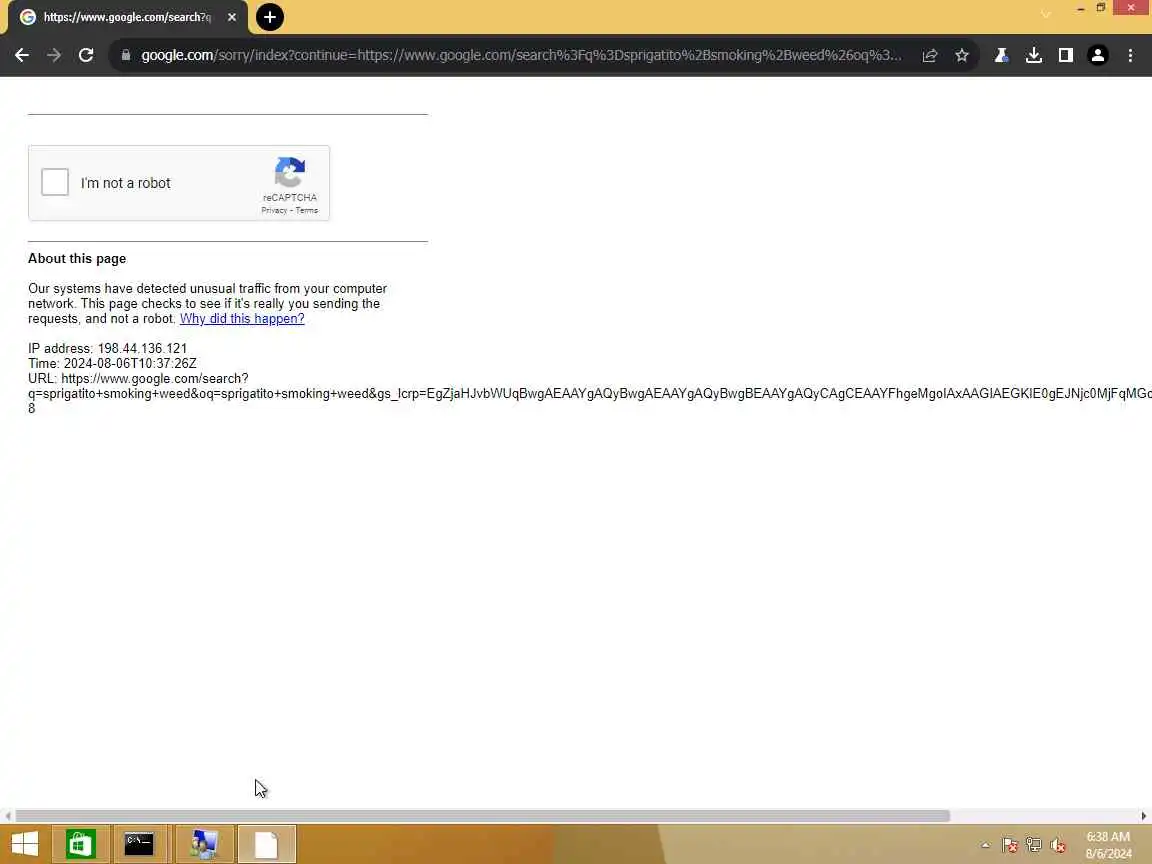Open the volume speaker tray icon
The height and width of the screenshot is (864, 1152).
coord(1058,845)
